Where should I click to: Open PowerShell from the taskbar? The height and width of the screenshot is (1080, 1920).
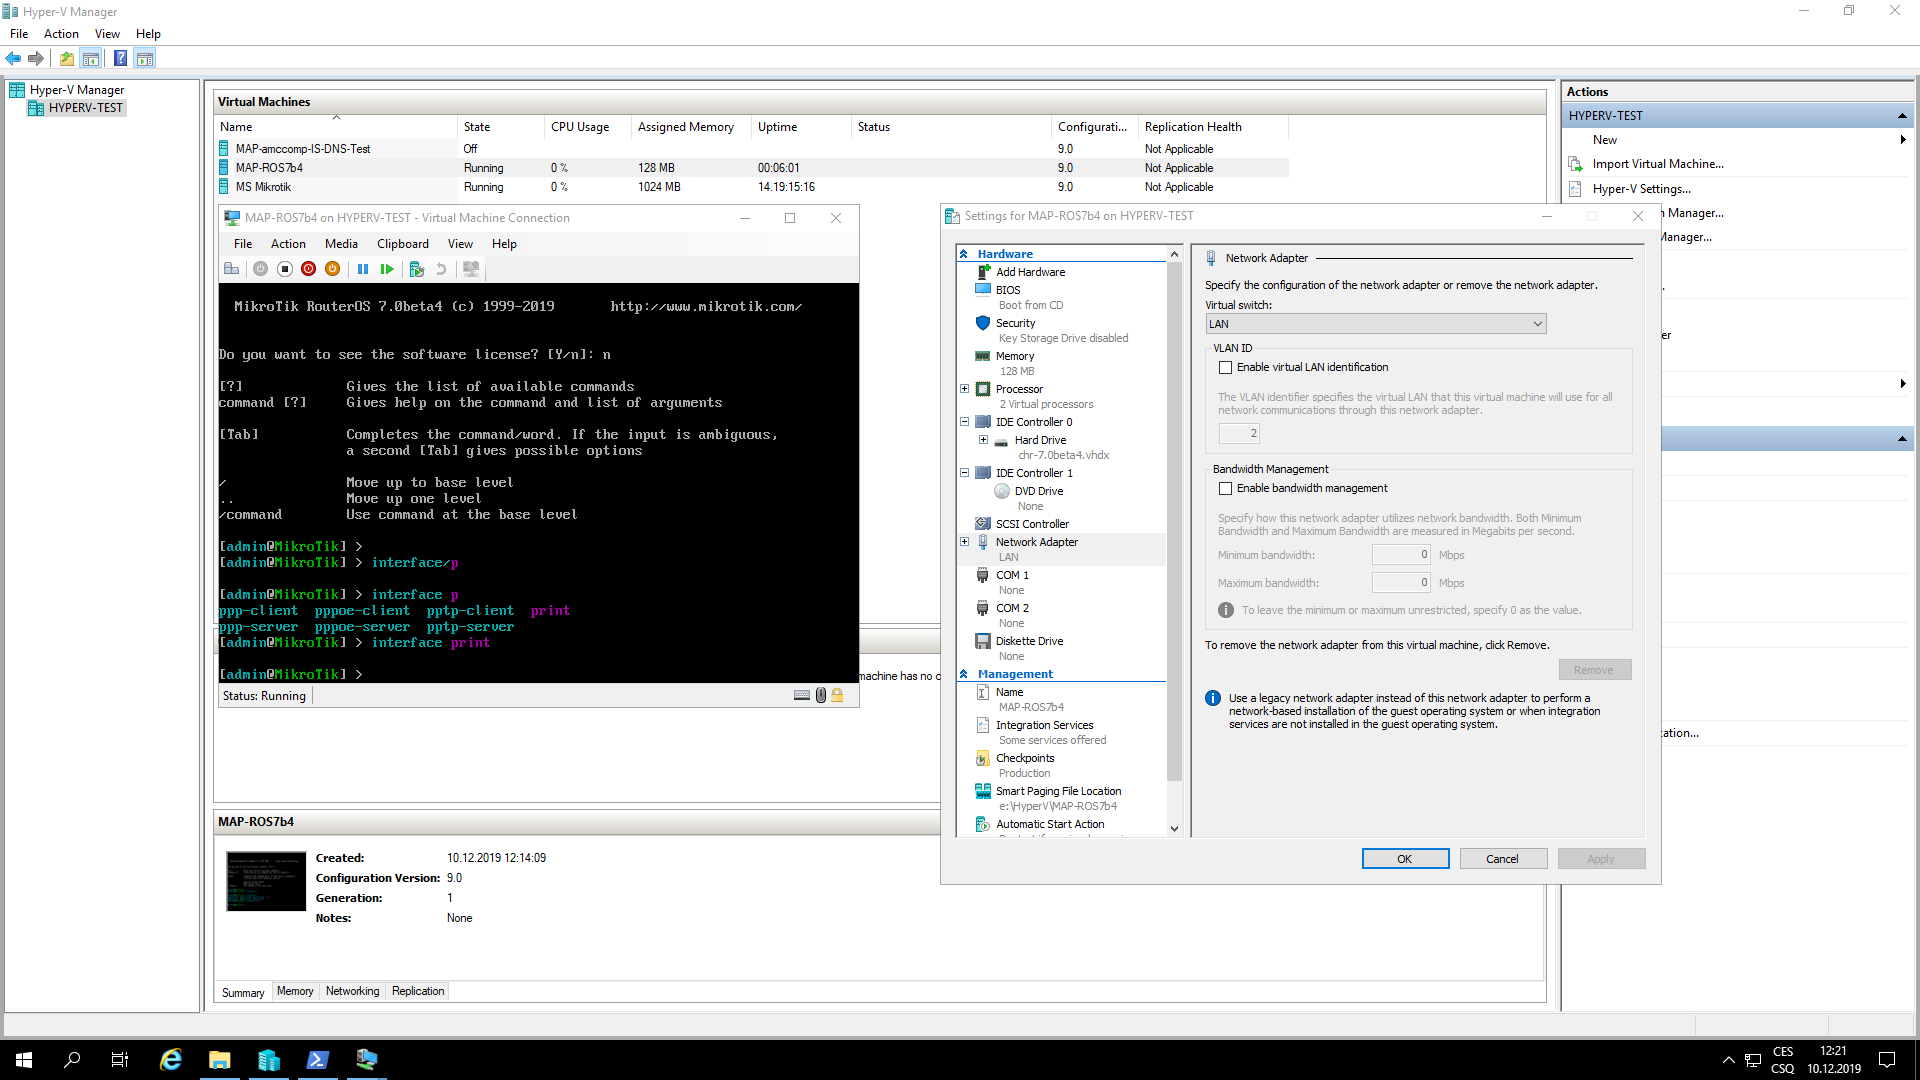[317, 1060]
